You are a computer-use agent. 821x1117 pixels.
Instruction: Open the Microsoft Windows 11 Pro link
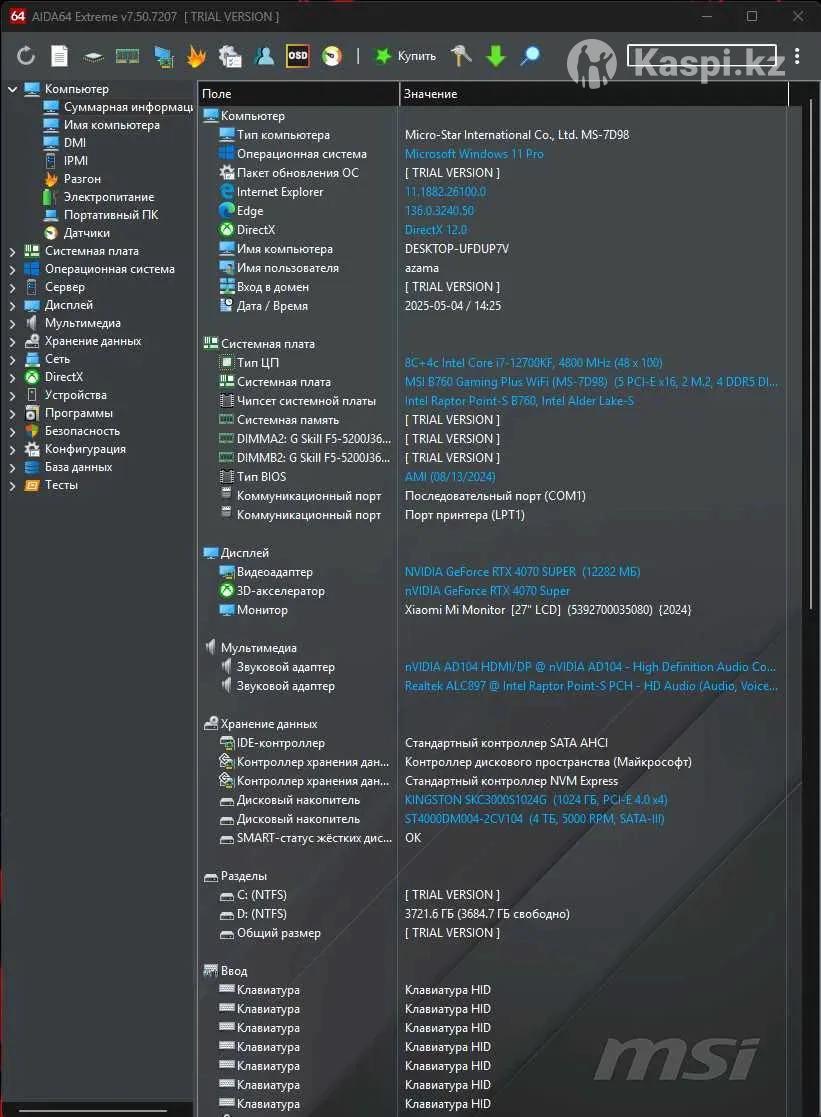coord(474,154)
